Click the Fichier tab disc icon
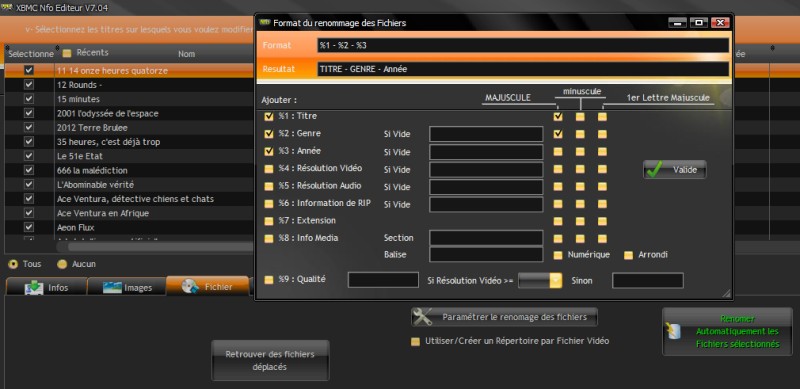The image size is (800, 389). point(190,287)
